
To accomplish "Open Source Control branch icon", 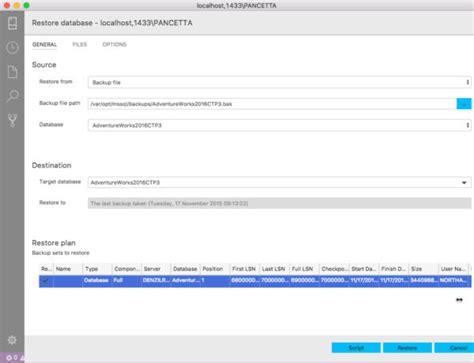I will [x=12, y=120].
